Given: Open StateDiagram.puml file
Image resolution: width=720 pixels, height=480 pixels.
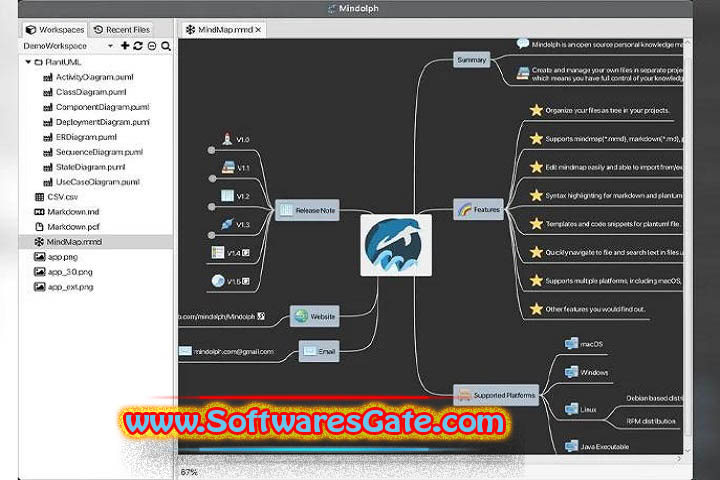Looking at the screenshot, I should (84, 167).
